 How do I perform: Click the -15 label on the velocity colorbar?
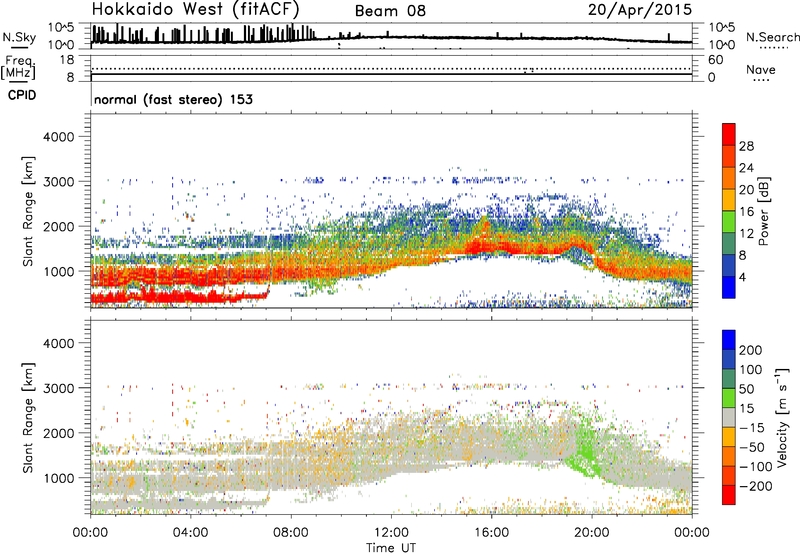point(752,428)
